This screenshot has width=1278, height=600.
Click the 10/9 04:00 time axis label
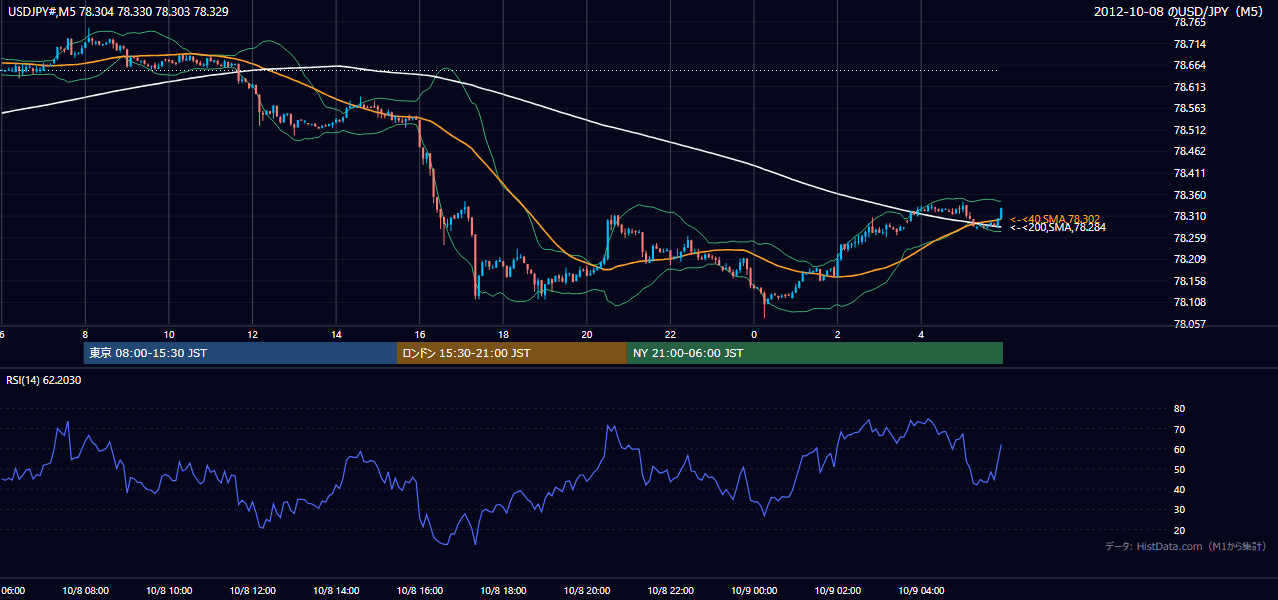click(922, 591)
